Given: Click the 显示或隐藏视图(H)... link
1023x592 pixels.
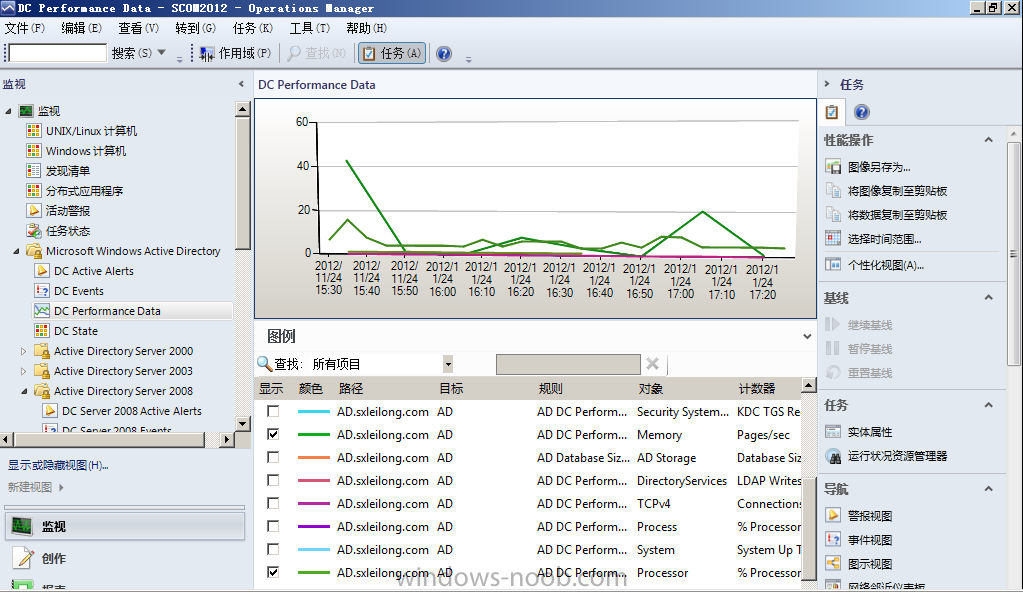Looking at the screenshot, I should click(58, 465).
